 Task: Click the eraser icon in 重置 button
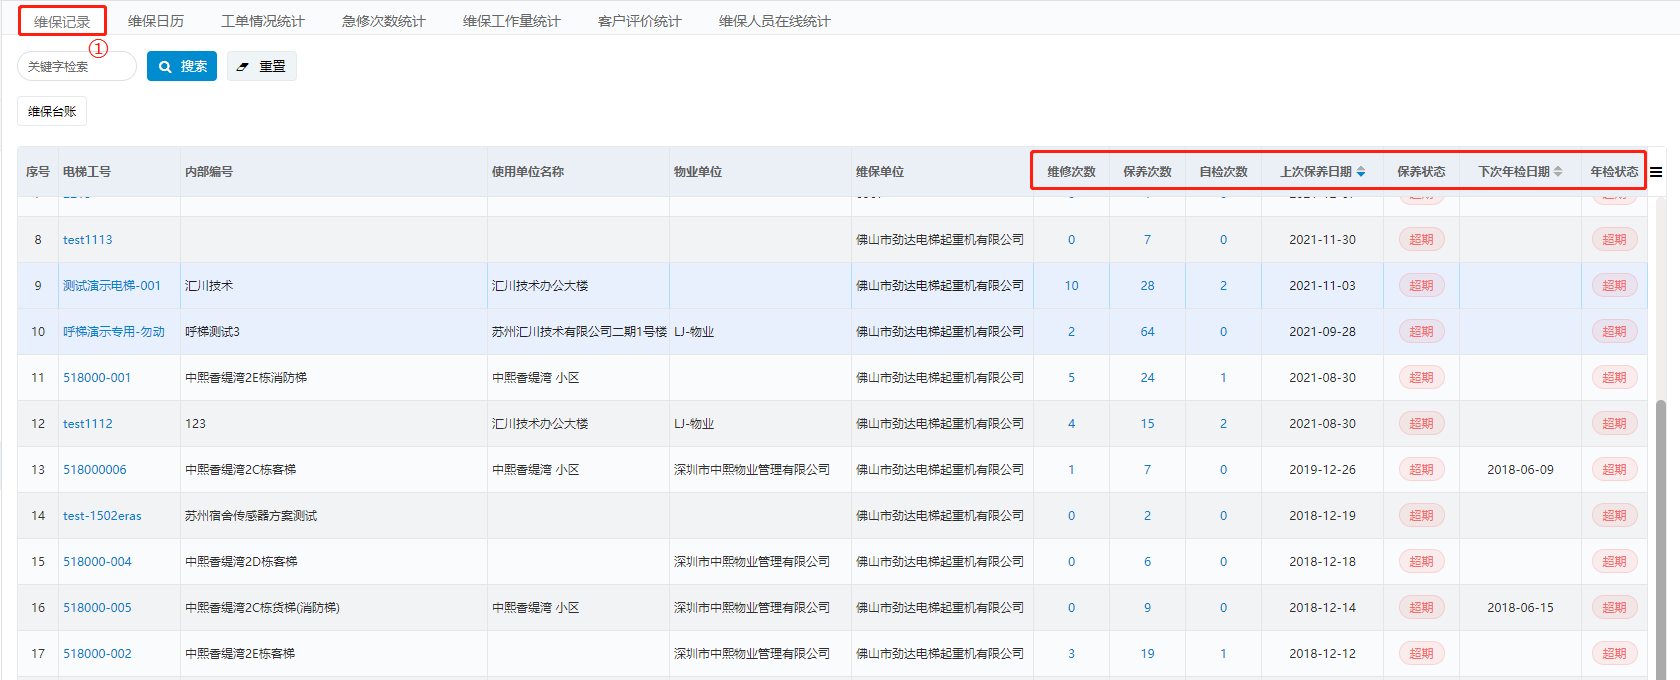tap(243, 67)
